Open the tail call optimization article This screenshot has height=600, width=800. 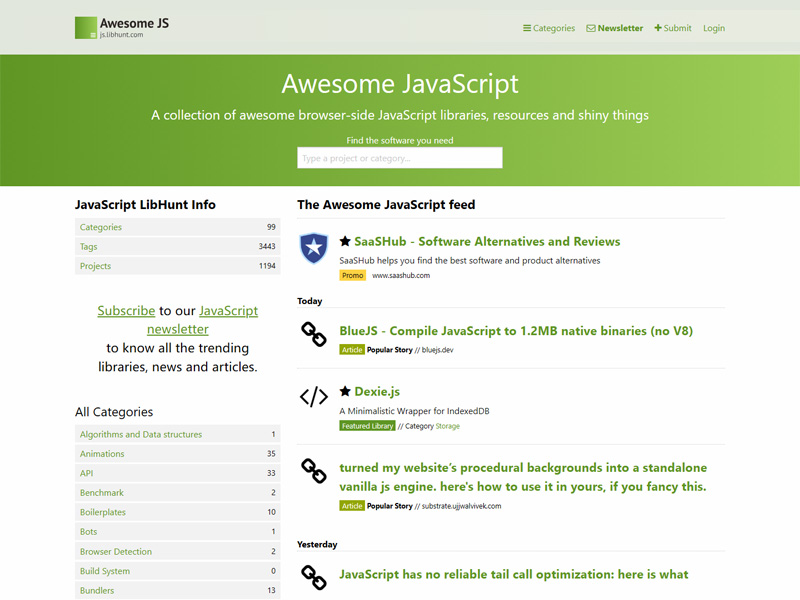tap(514, 574)
